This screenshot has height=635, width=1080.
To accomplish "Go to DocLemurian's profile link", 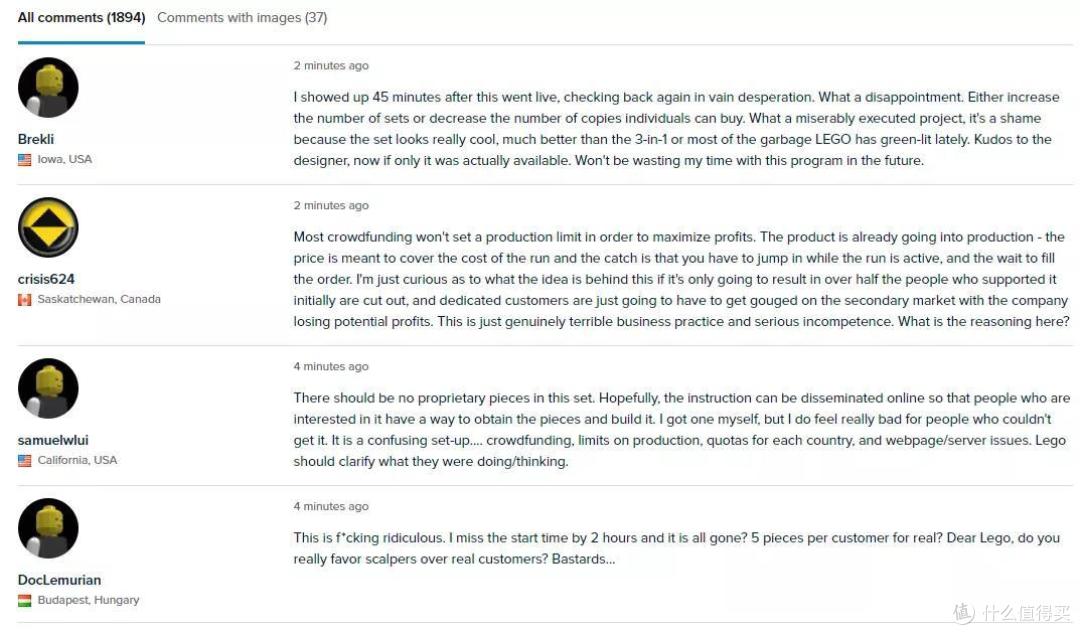I will (59, 580).
